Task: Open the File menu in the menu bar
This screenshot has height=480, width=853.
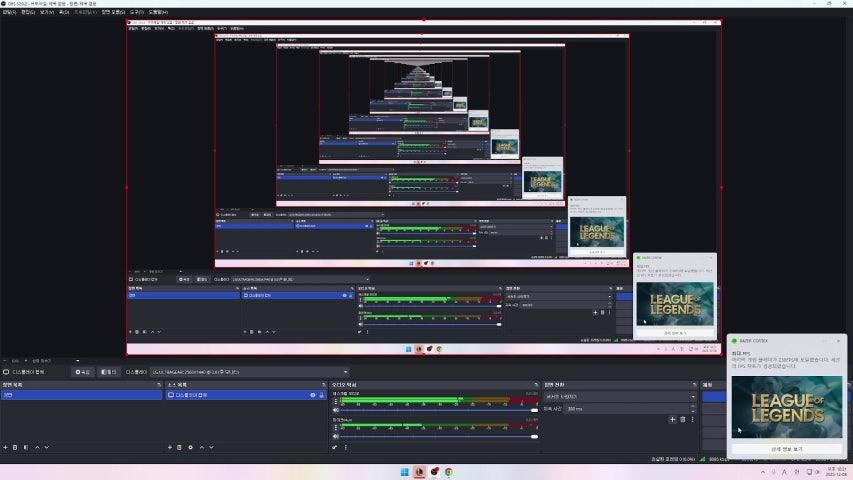Action: click(8, 12)
